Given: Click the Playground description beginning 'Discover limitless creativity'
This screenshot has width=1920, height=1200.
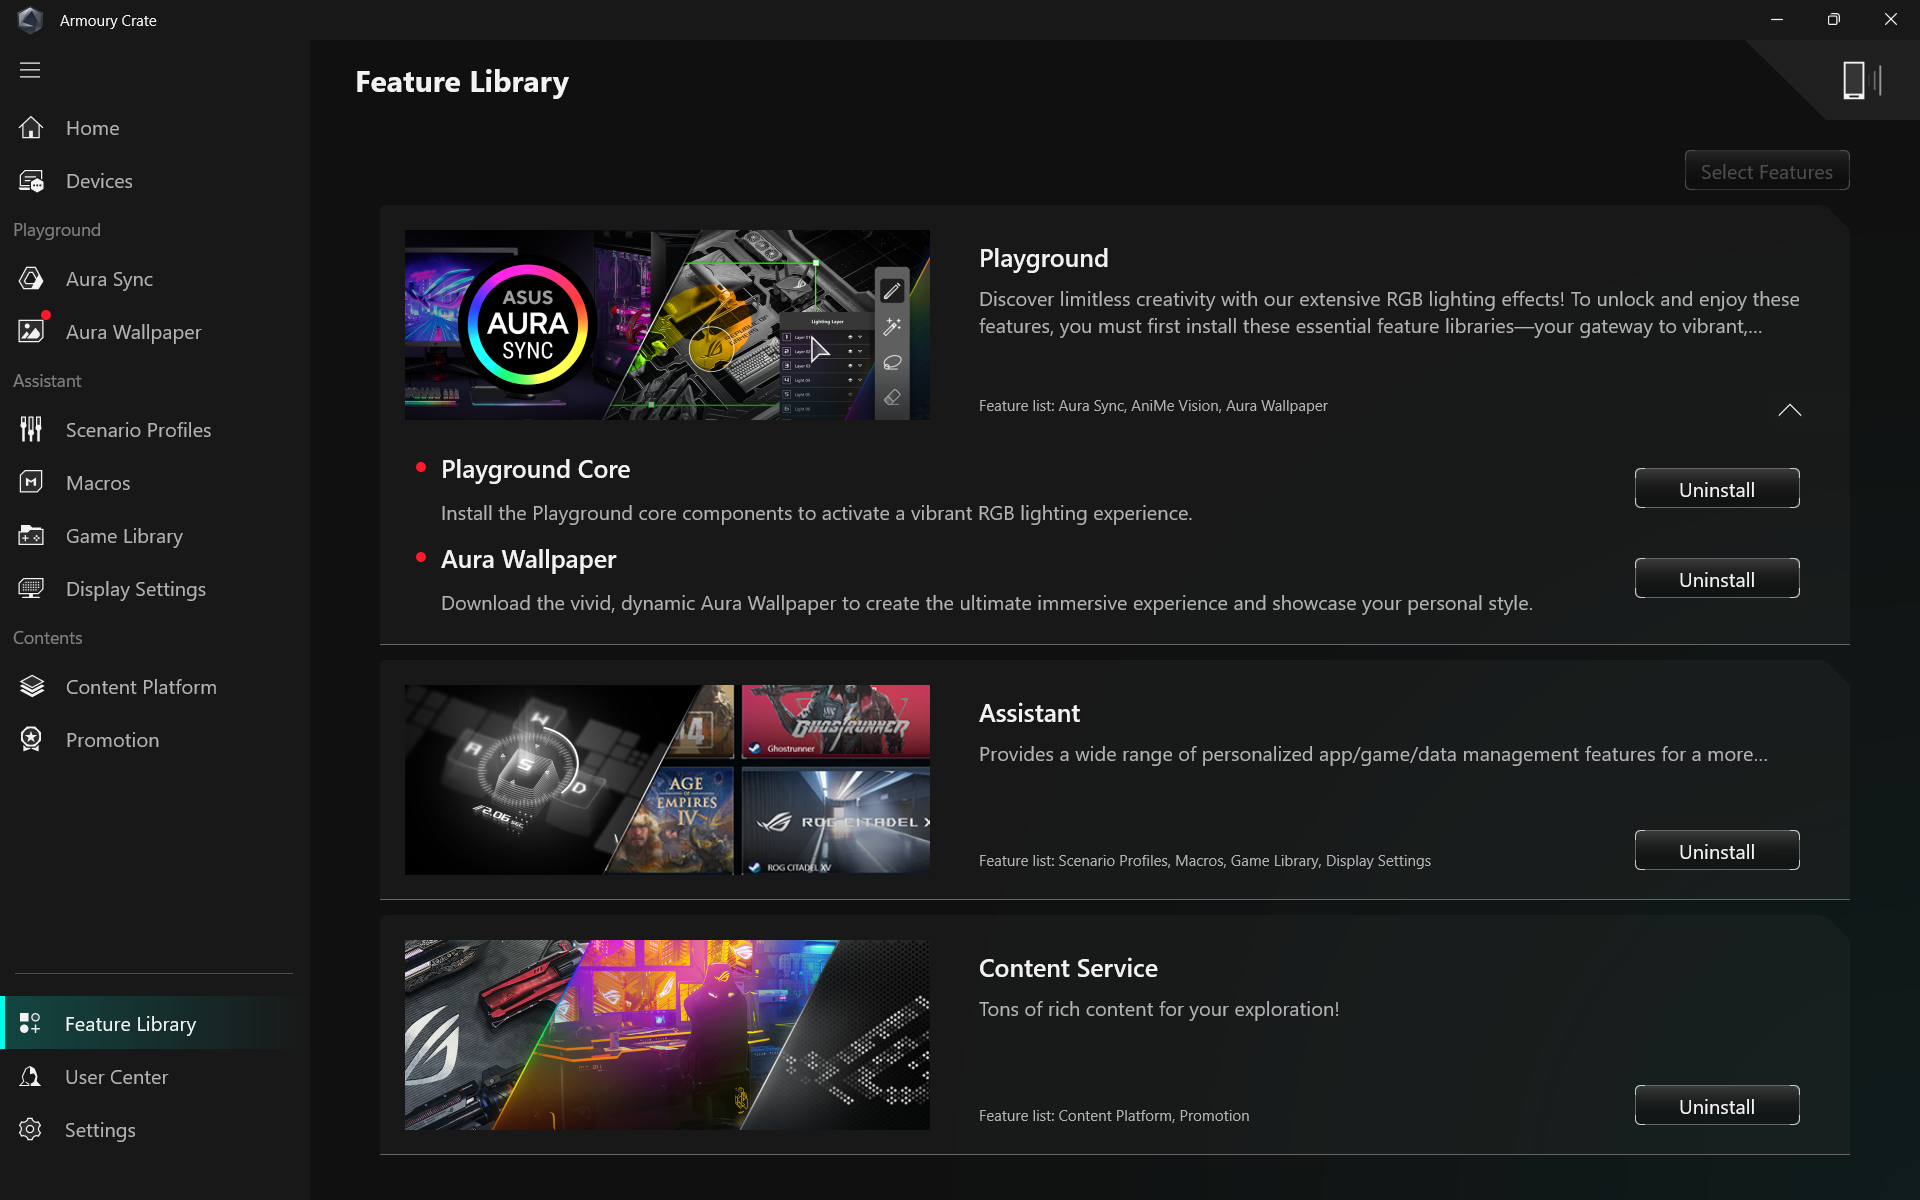Looking at the screenshot, I should (1389, 313).
